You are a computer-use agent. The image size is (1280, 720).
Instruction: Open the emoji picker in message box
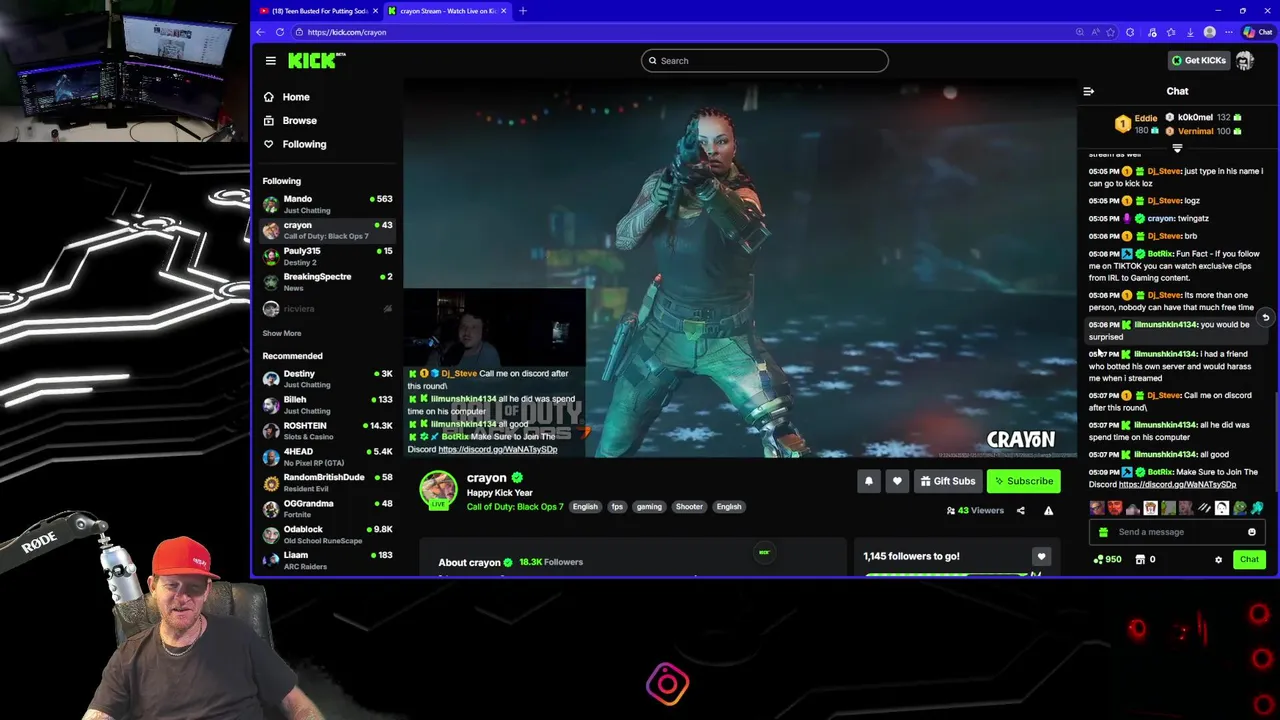(1252, 532)
